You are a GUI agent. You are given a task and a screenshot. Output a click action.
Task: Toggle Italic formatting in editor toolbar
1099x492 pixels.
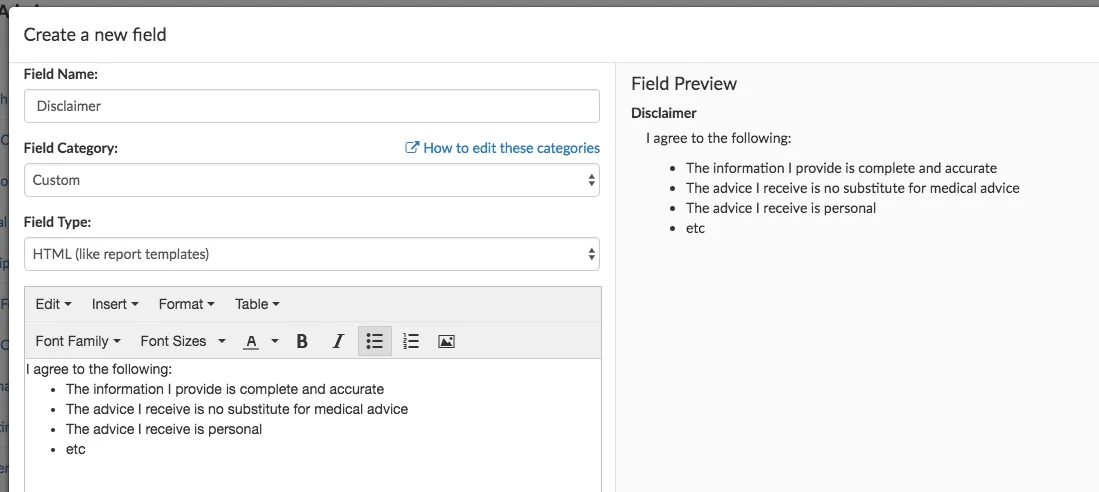[338, 341]
